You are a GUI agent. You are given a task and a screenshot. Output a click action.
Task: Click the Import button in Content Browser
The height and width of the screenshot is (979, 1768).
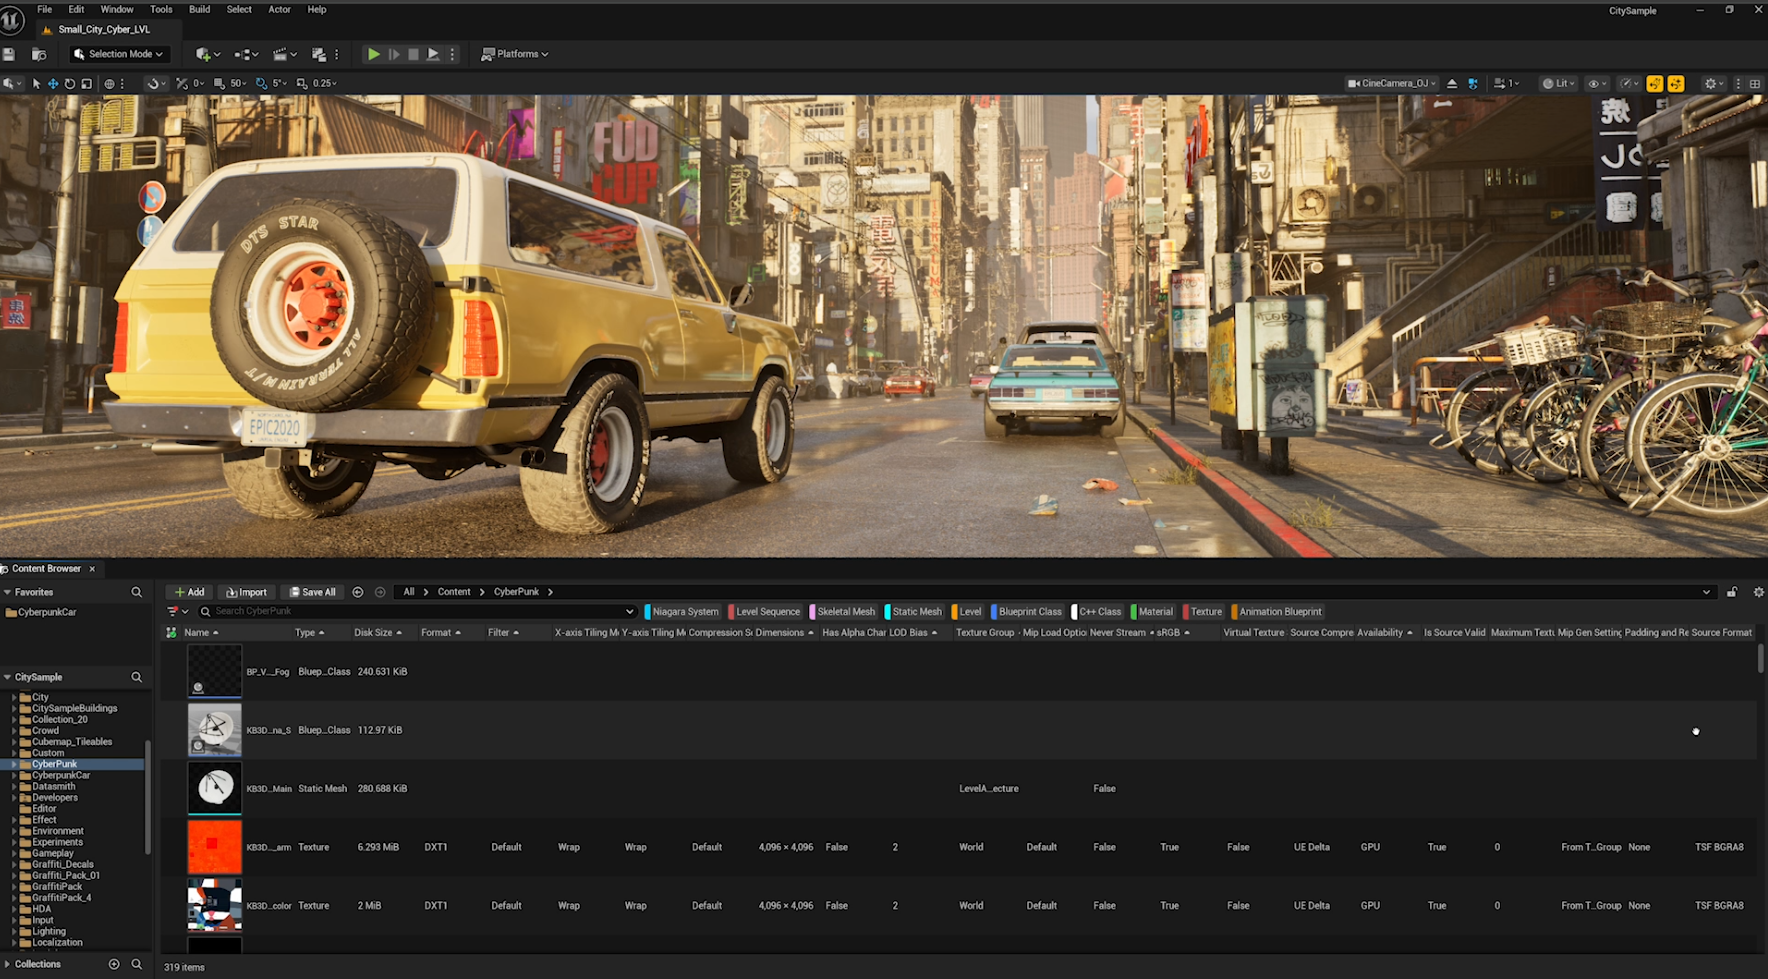coord(246,591)
